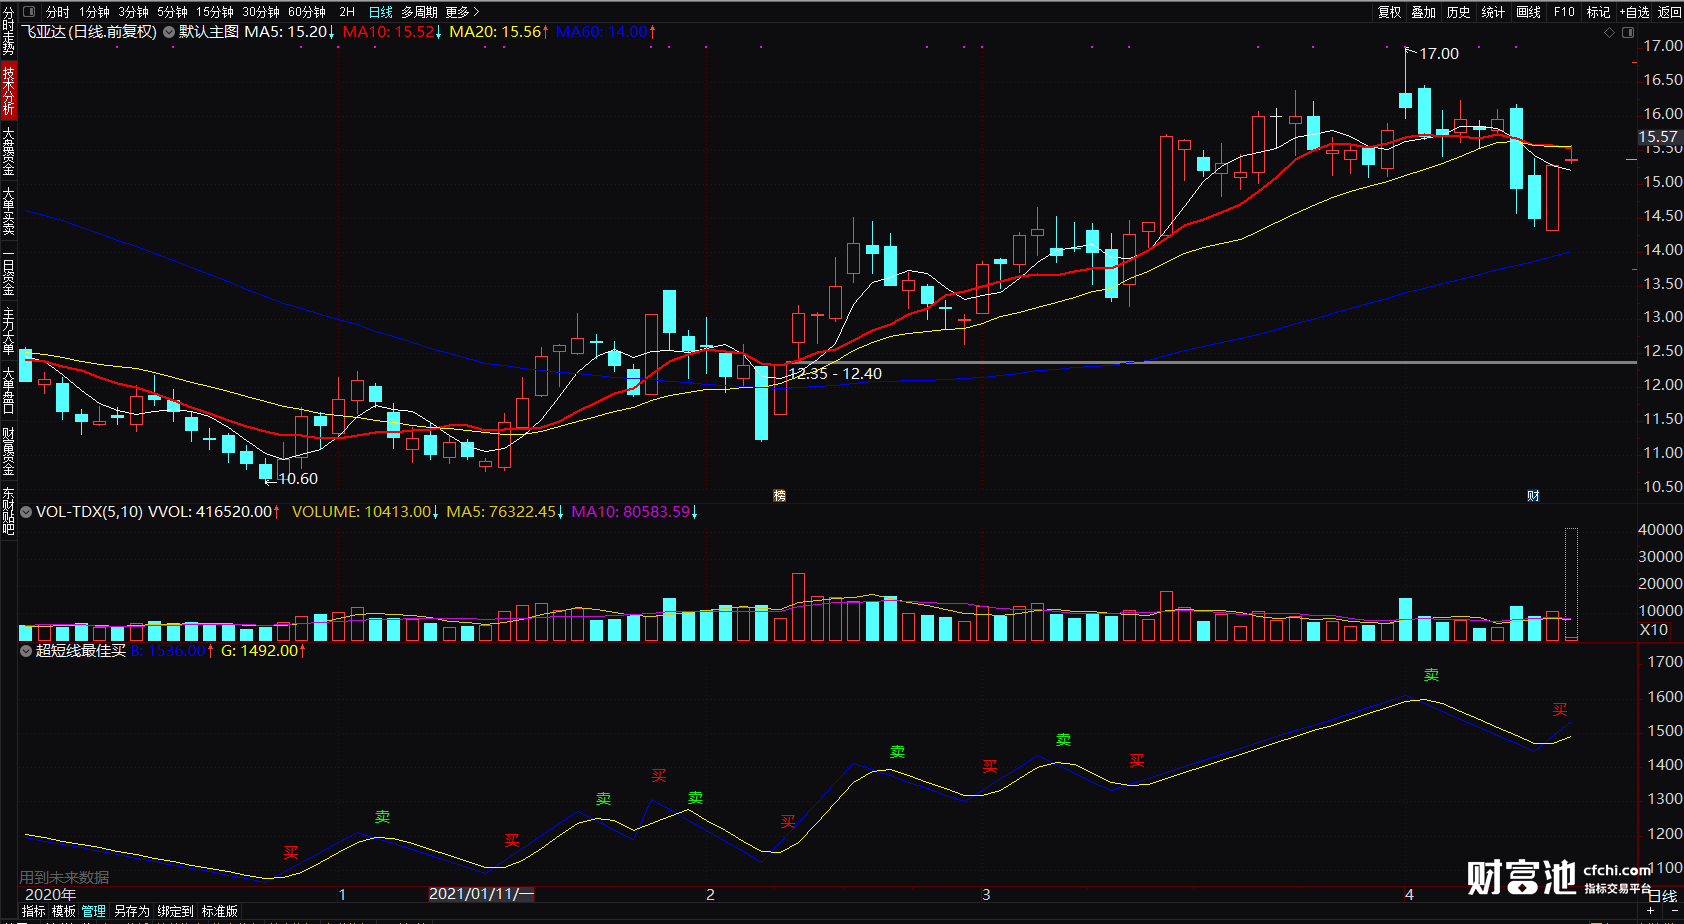Switch to the 1分钟 period
The image size is (1684, 924).
point(94,12)
